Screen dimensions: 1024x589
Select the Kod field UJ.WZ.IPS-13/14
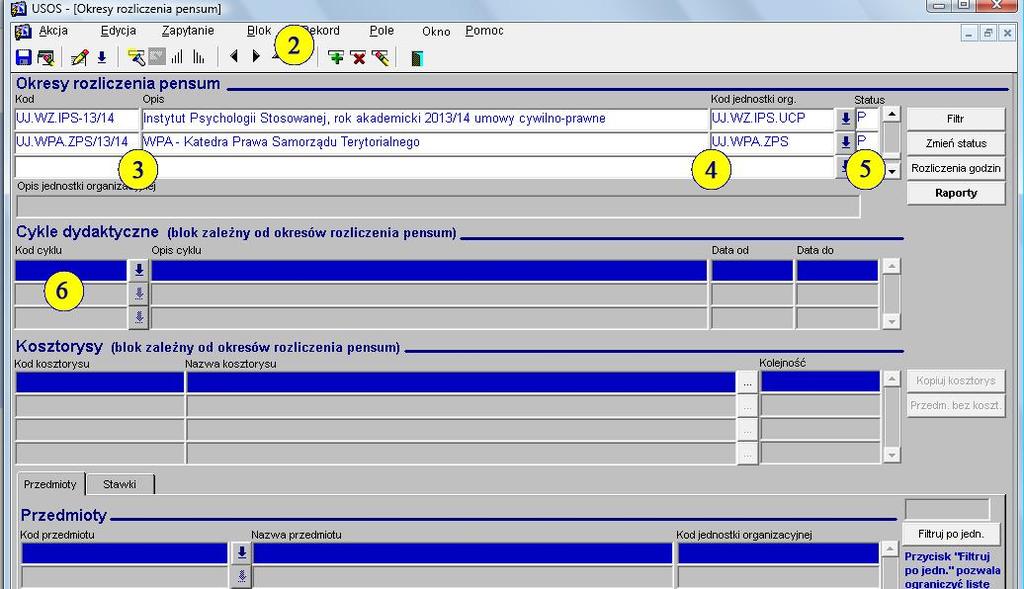coord(77,119)
